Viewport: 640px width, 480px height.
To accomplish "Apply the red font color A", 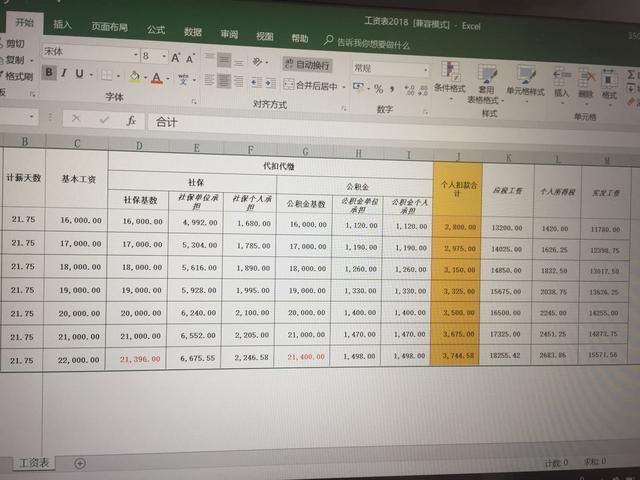I will pos(157,78).
